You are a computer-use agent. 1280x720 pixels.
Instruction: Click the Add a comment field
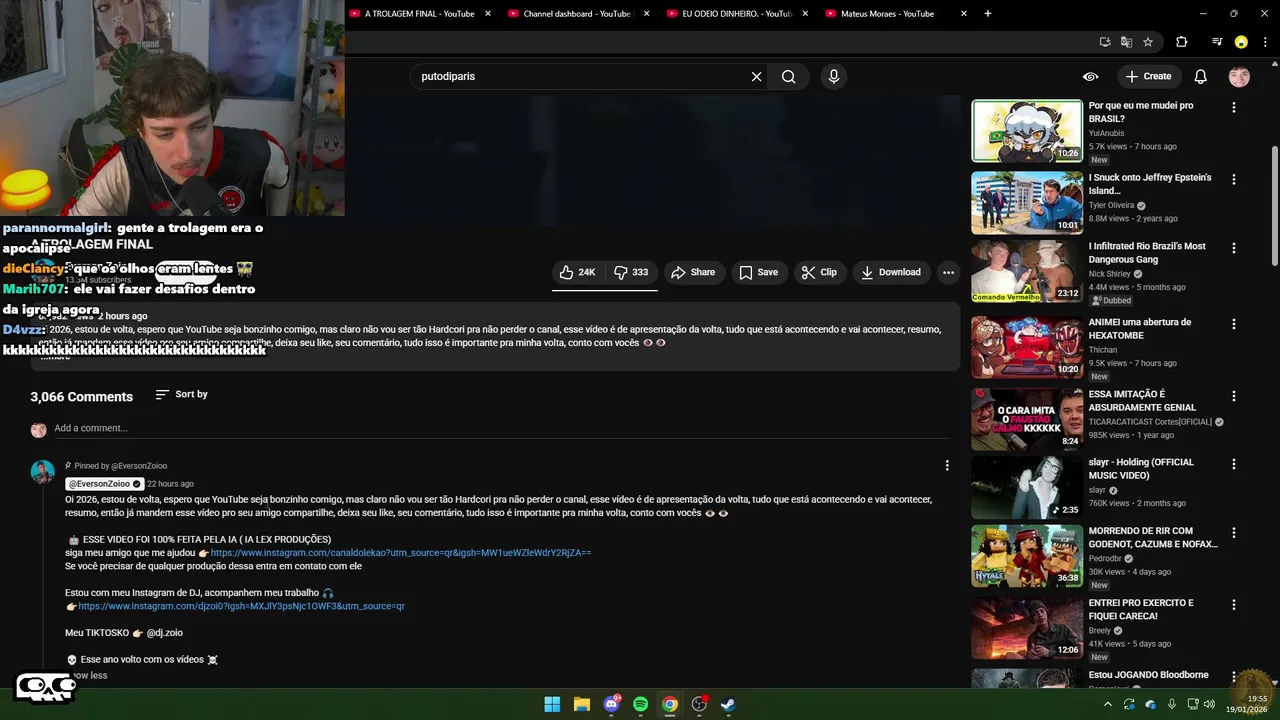click(x=500, y=428)
